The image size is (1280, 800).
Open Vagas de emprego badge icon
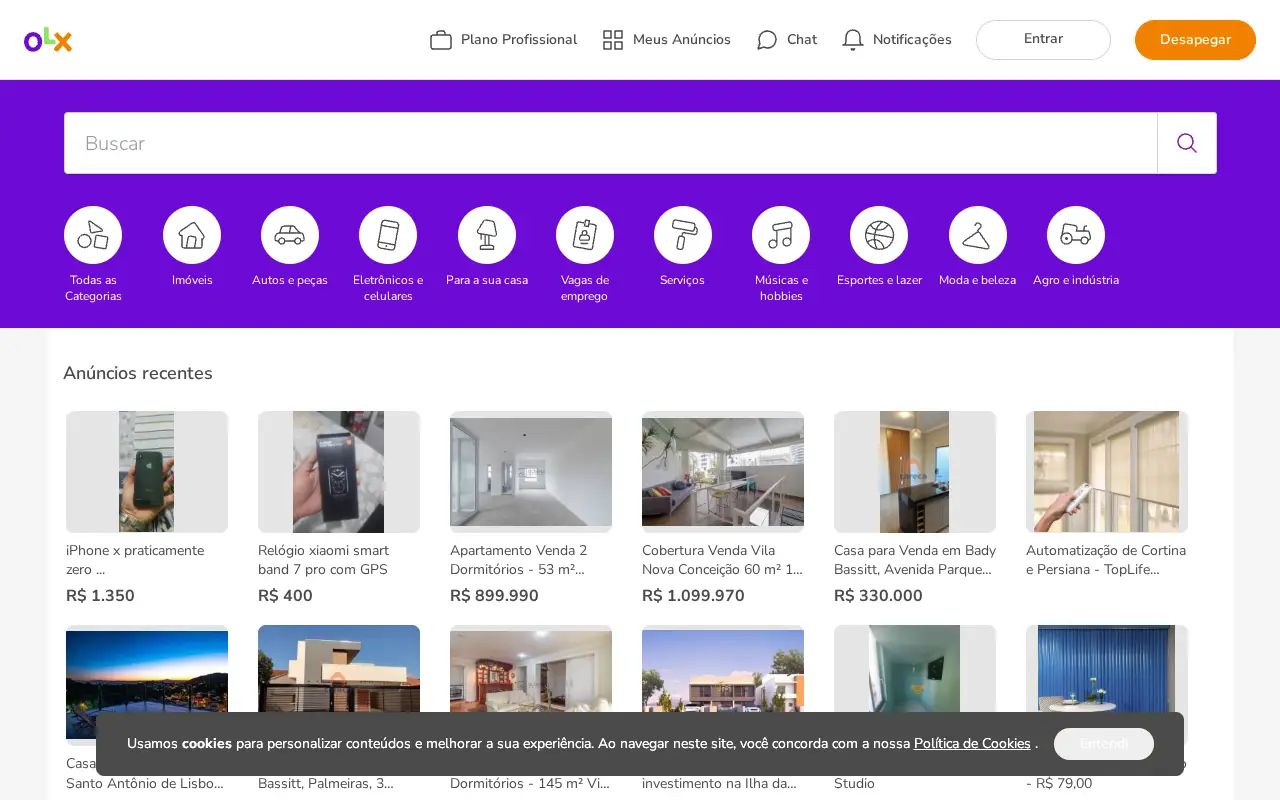585,235
